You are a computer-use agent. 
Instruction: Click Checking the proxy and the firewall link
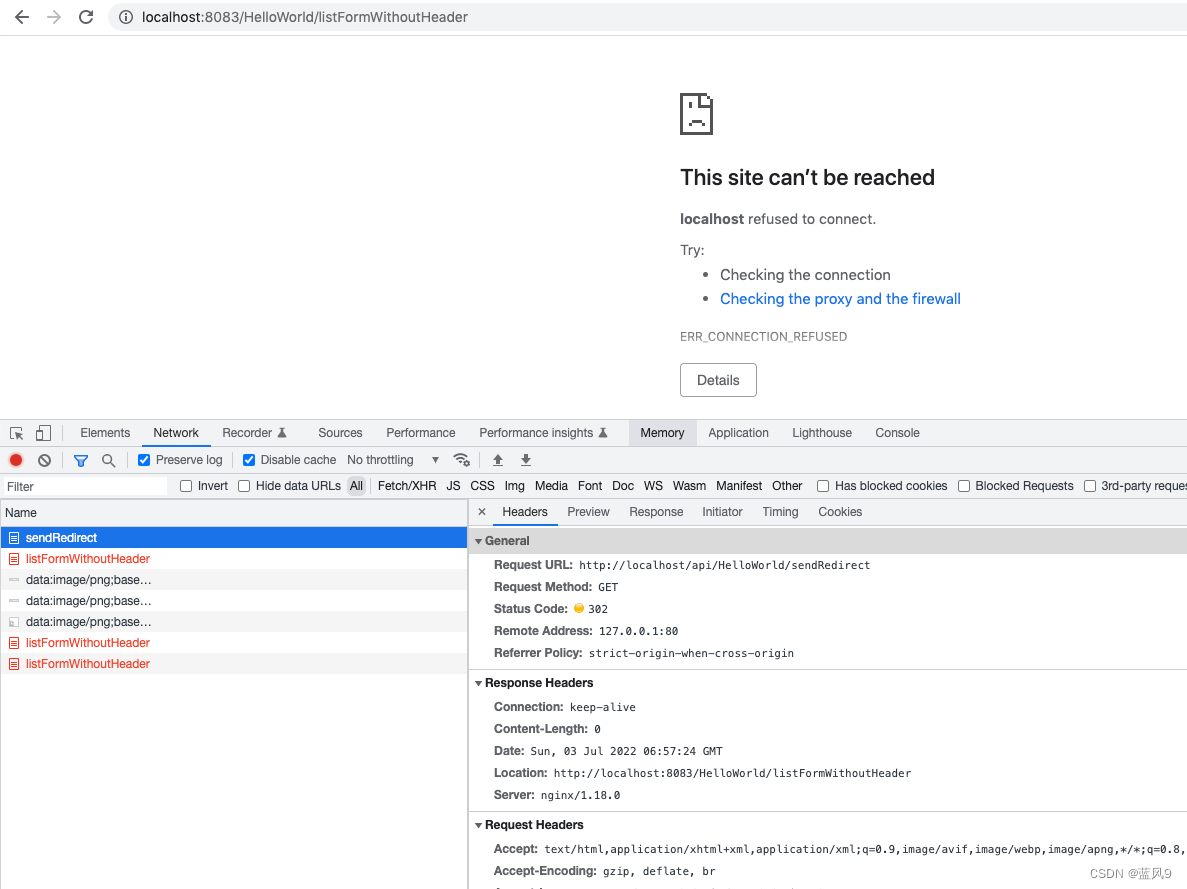coord(840,298)
